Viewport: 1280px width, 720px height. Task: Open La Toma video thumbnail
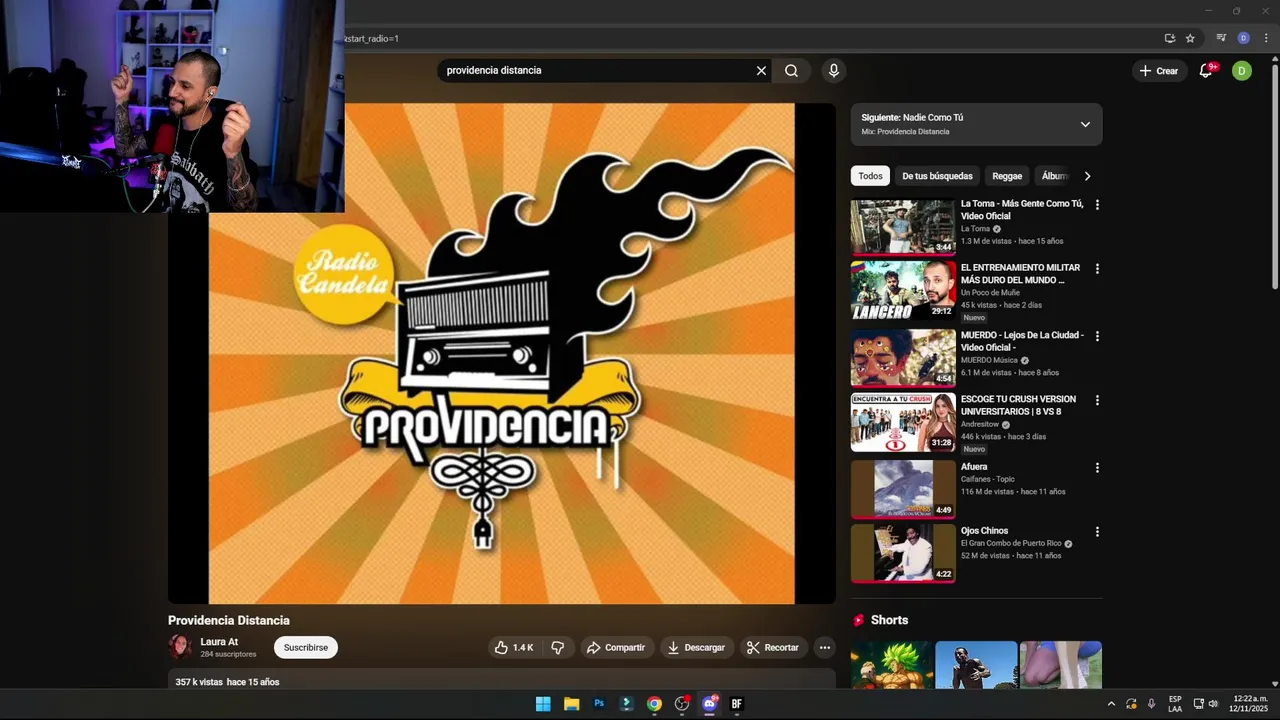point(903,227)
